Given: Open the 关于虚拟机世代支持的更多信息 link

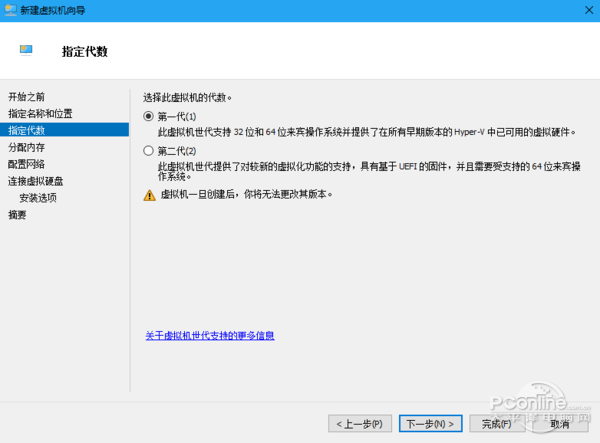Looking at the screenshot, I should [x=209, y=335].
